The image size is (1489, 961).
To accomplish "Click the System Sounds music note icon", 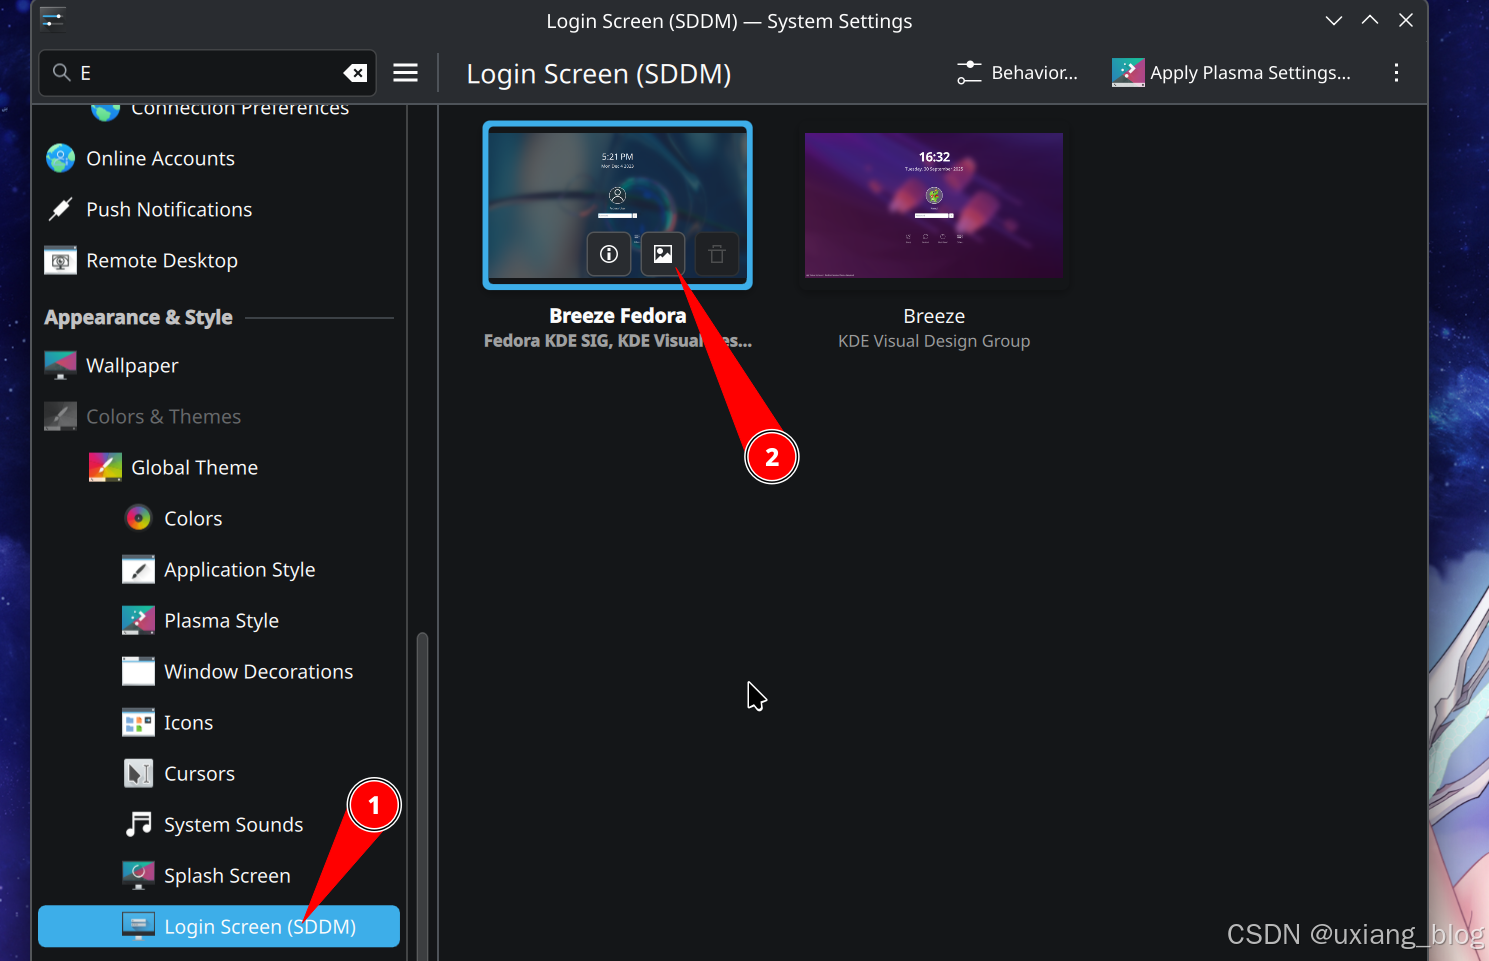I will point(138,824).
